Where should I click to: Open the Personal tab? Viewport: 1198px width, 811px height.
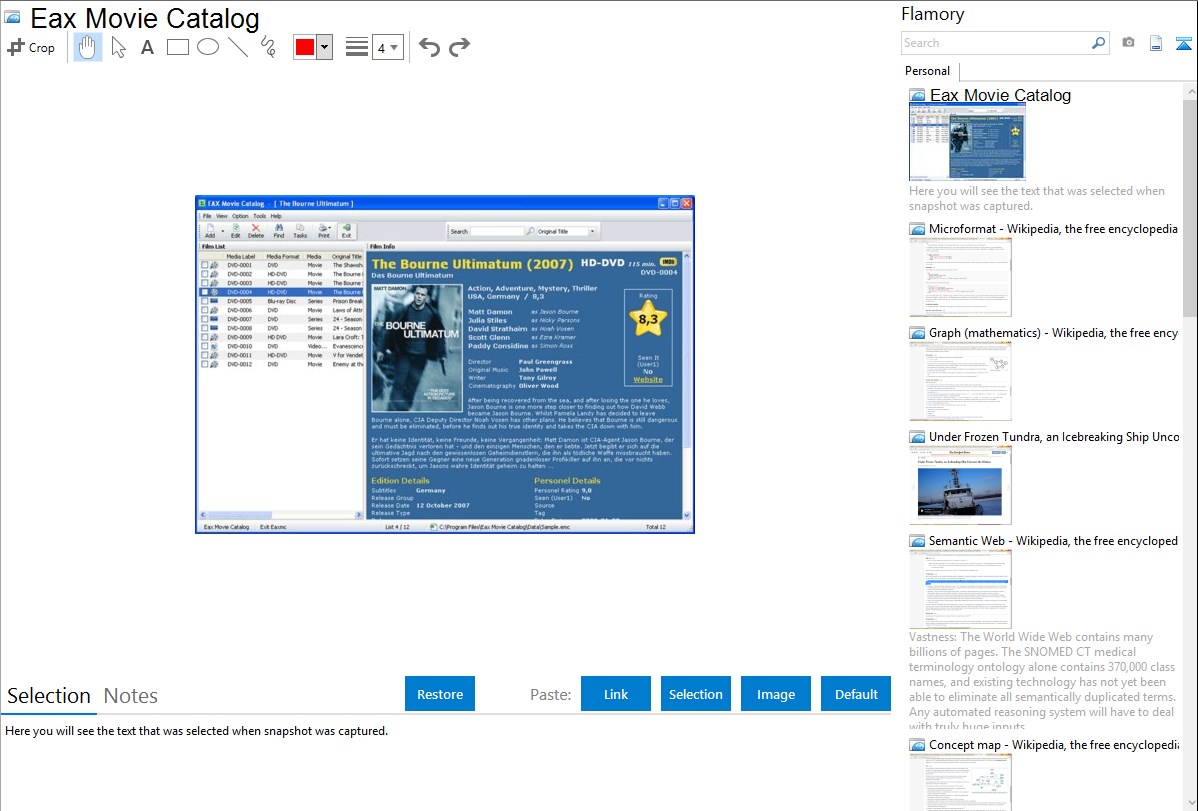[927, 71]
